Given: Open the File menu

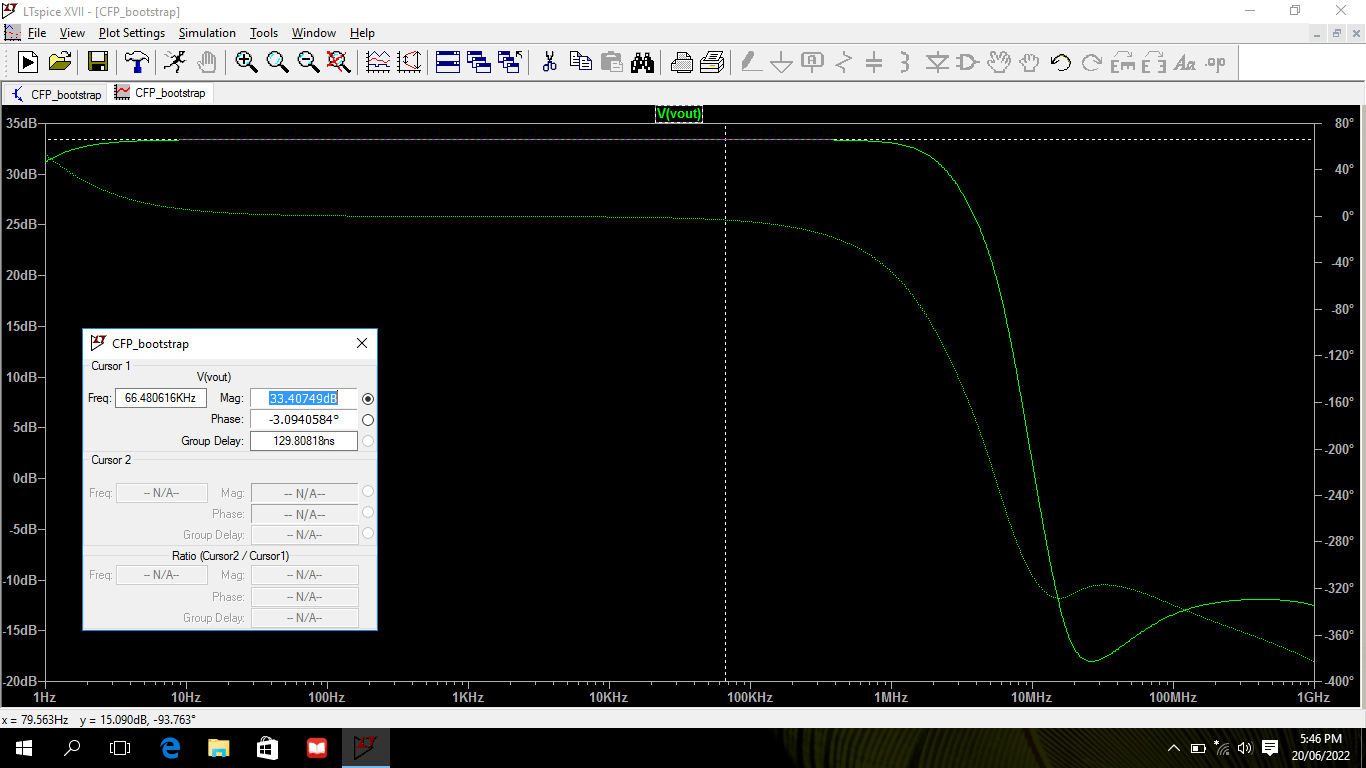Looking at the screenshot, I should point(37,33).
